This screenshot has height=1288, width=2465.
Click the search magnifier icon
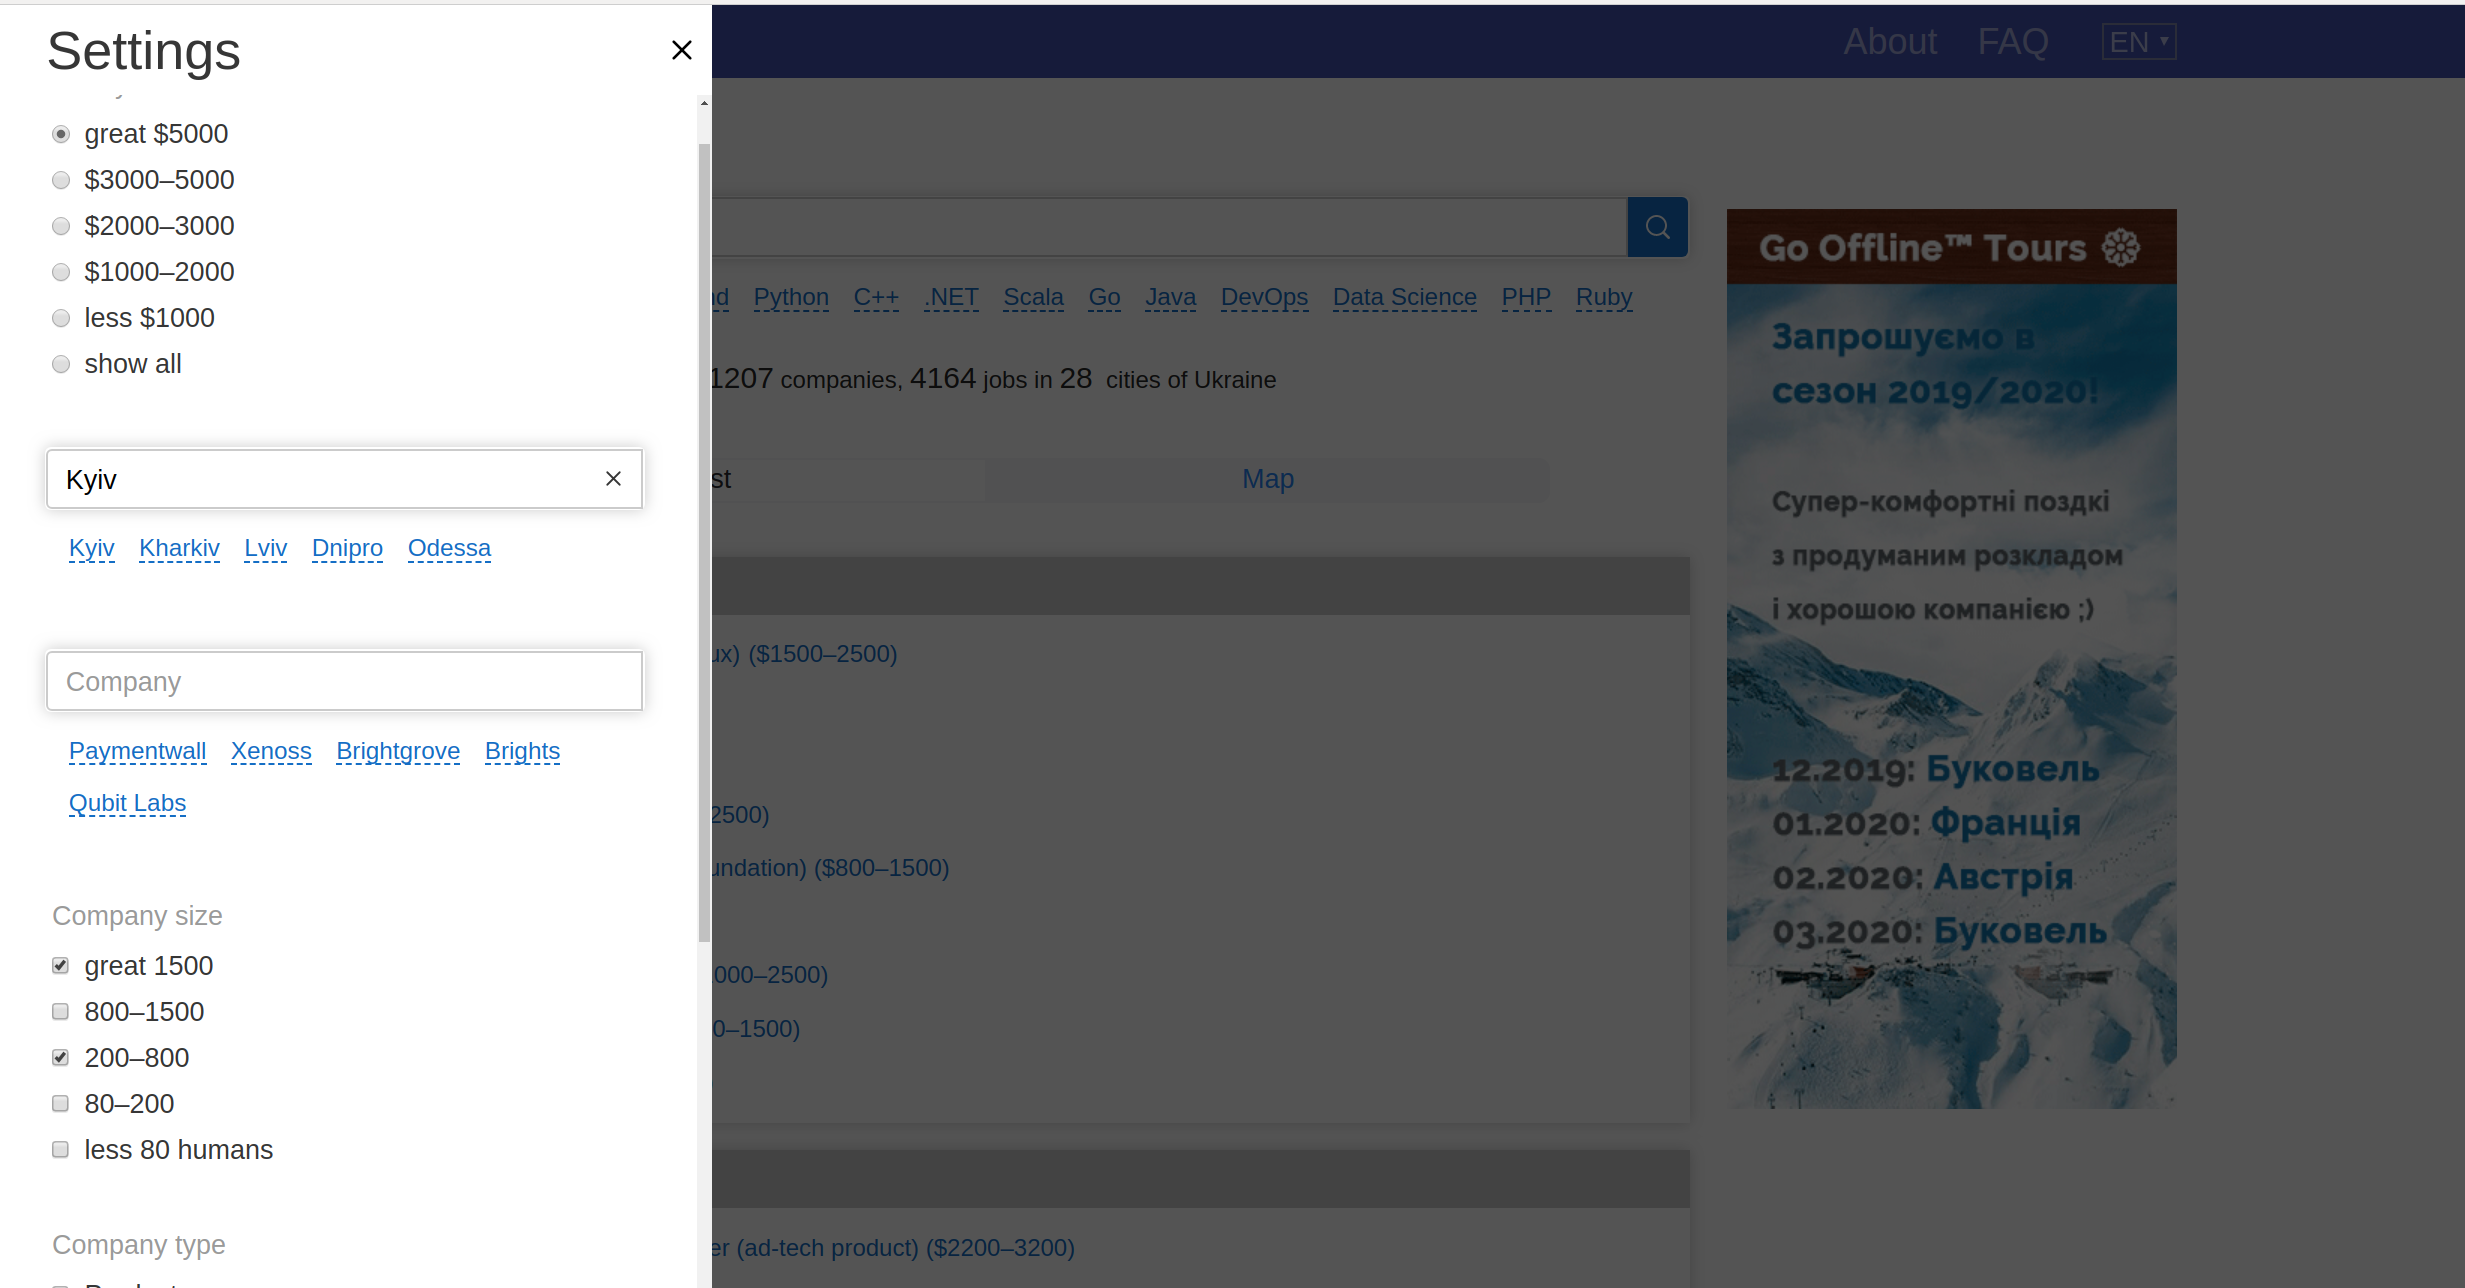pyautogui.click(x=1656, y=227)
